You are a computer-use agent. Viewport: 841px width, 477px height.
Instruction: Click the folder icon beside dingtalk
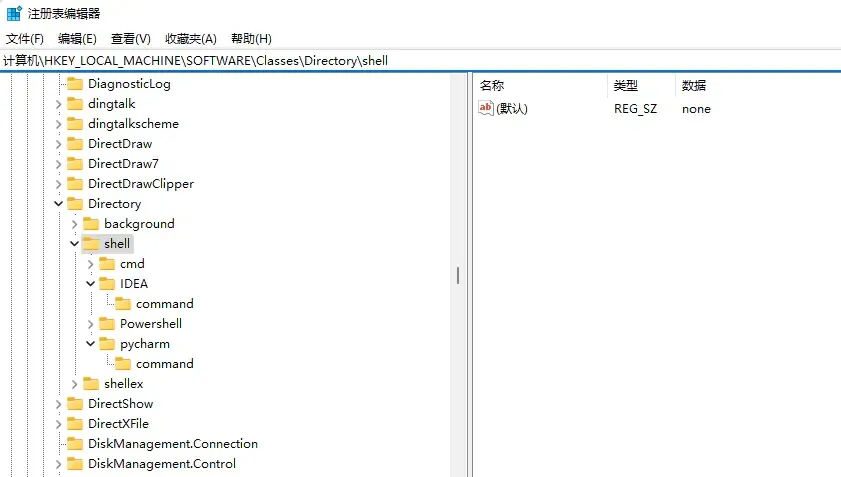pos(75,104)
